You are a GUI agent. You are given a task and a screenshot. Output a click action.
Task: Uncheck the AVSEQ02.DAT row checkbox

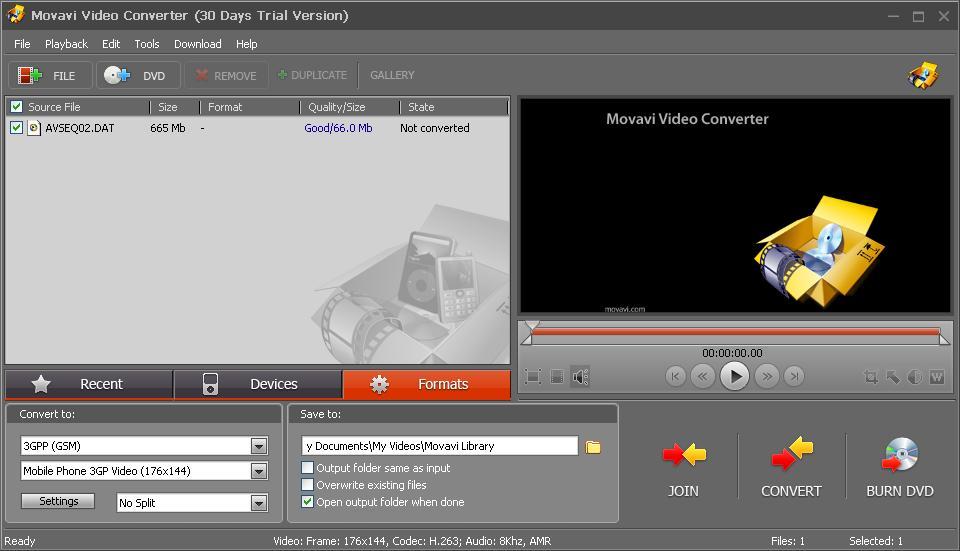coord(17,127)
